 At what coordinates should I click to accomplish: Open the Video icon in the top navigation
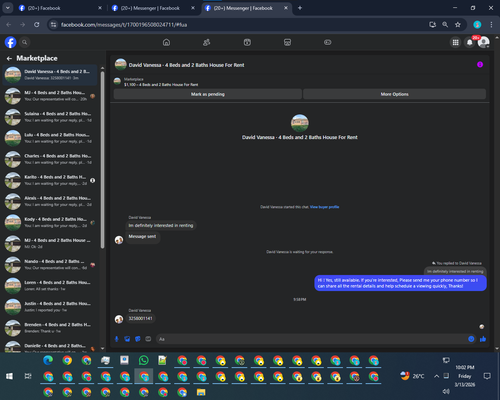[x=247, y=42]
